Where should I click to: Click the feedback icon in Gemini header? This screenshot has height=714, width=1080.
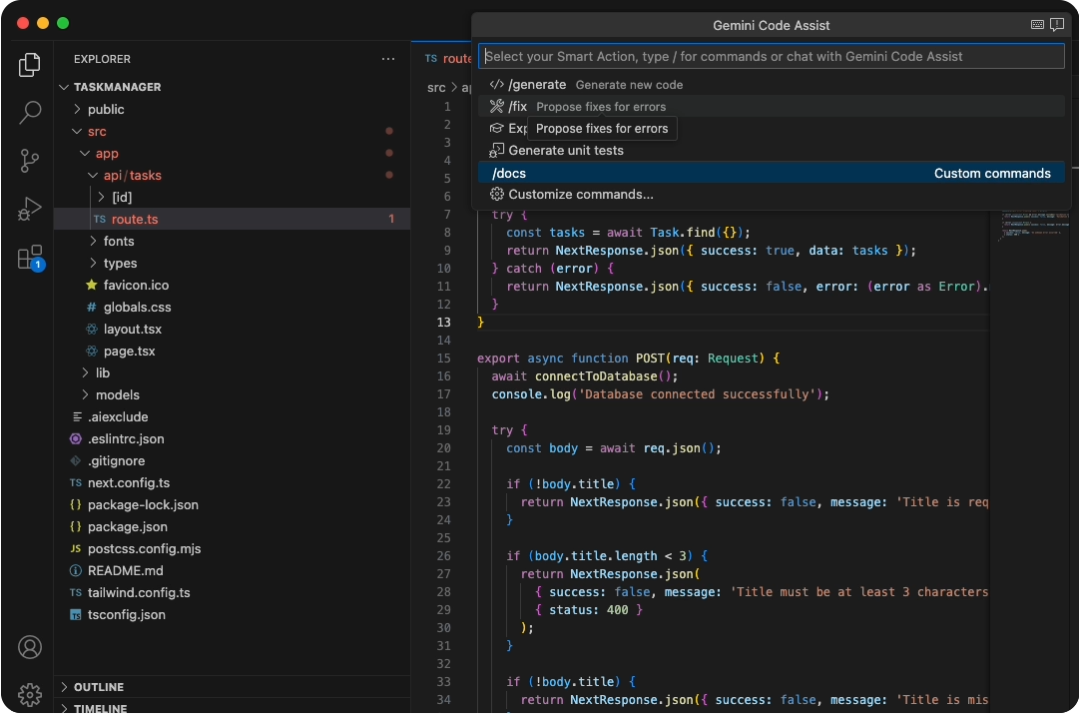click(1057, 25)
